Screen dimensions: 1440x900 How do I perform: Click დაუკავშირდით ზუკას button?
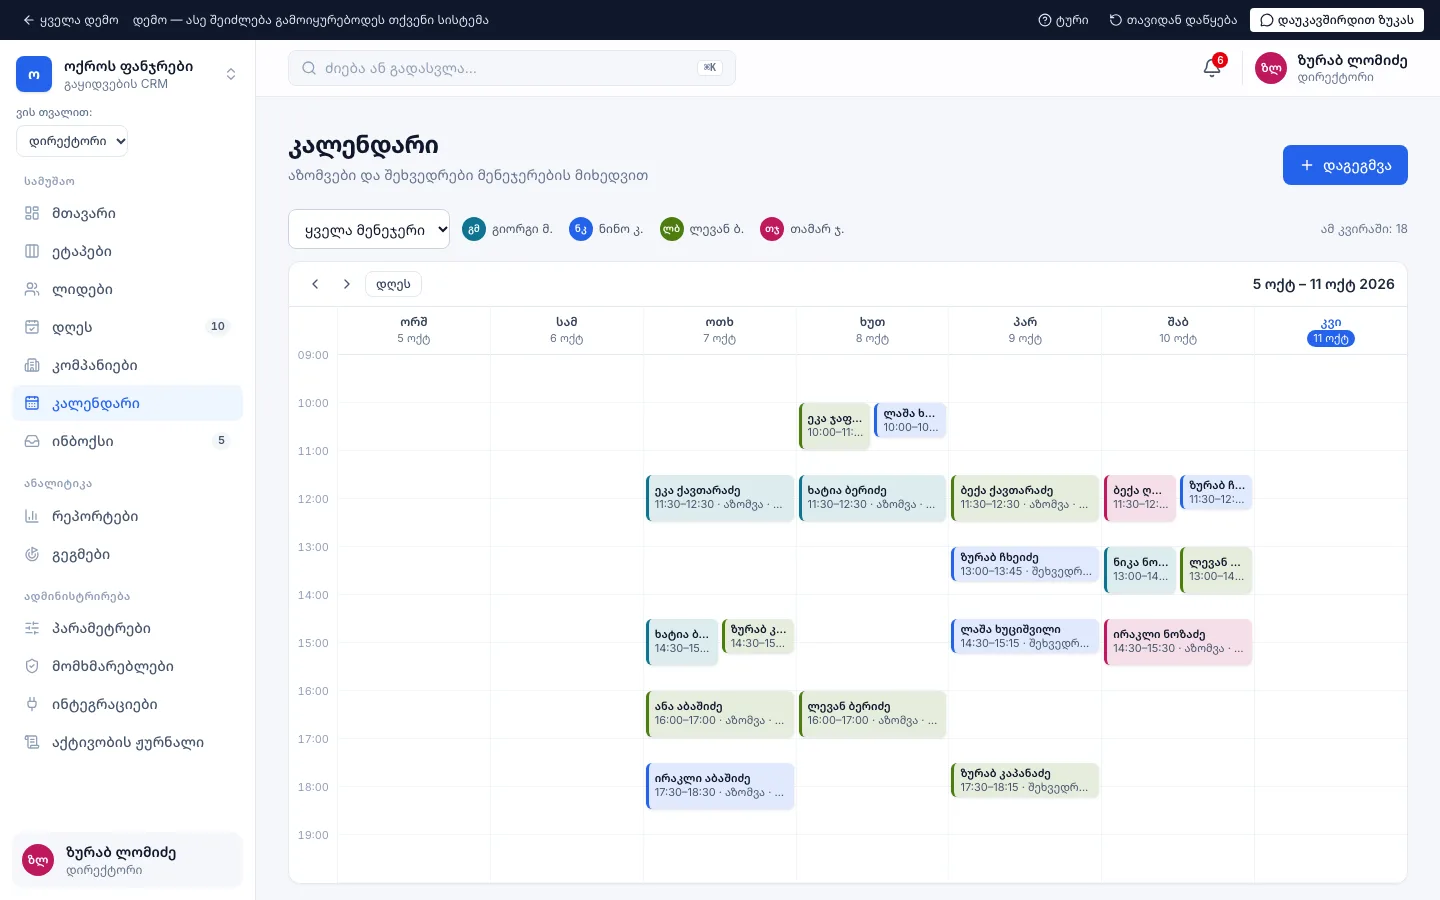[x=1337, y=20]
